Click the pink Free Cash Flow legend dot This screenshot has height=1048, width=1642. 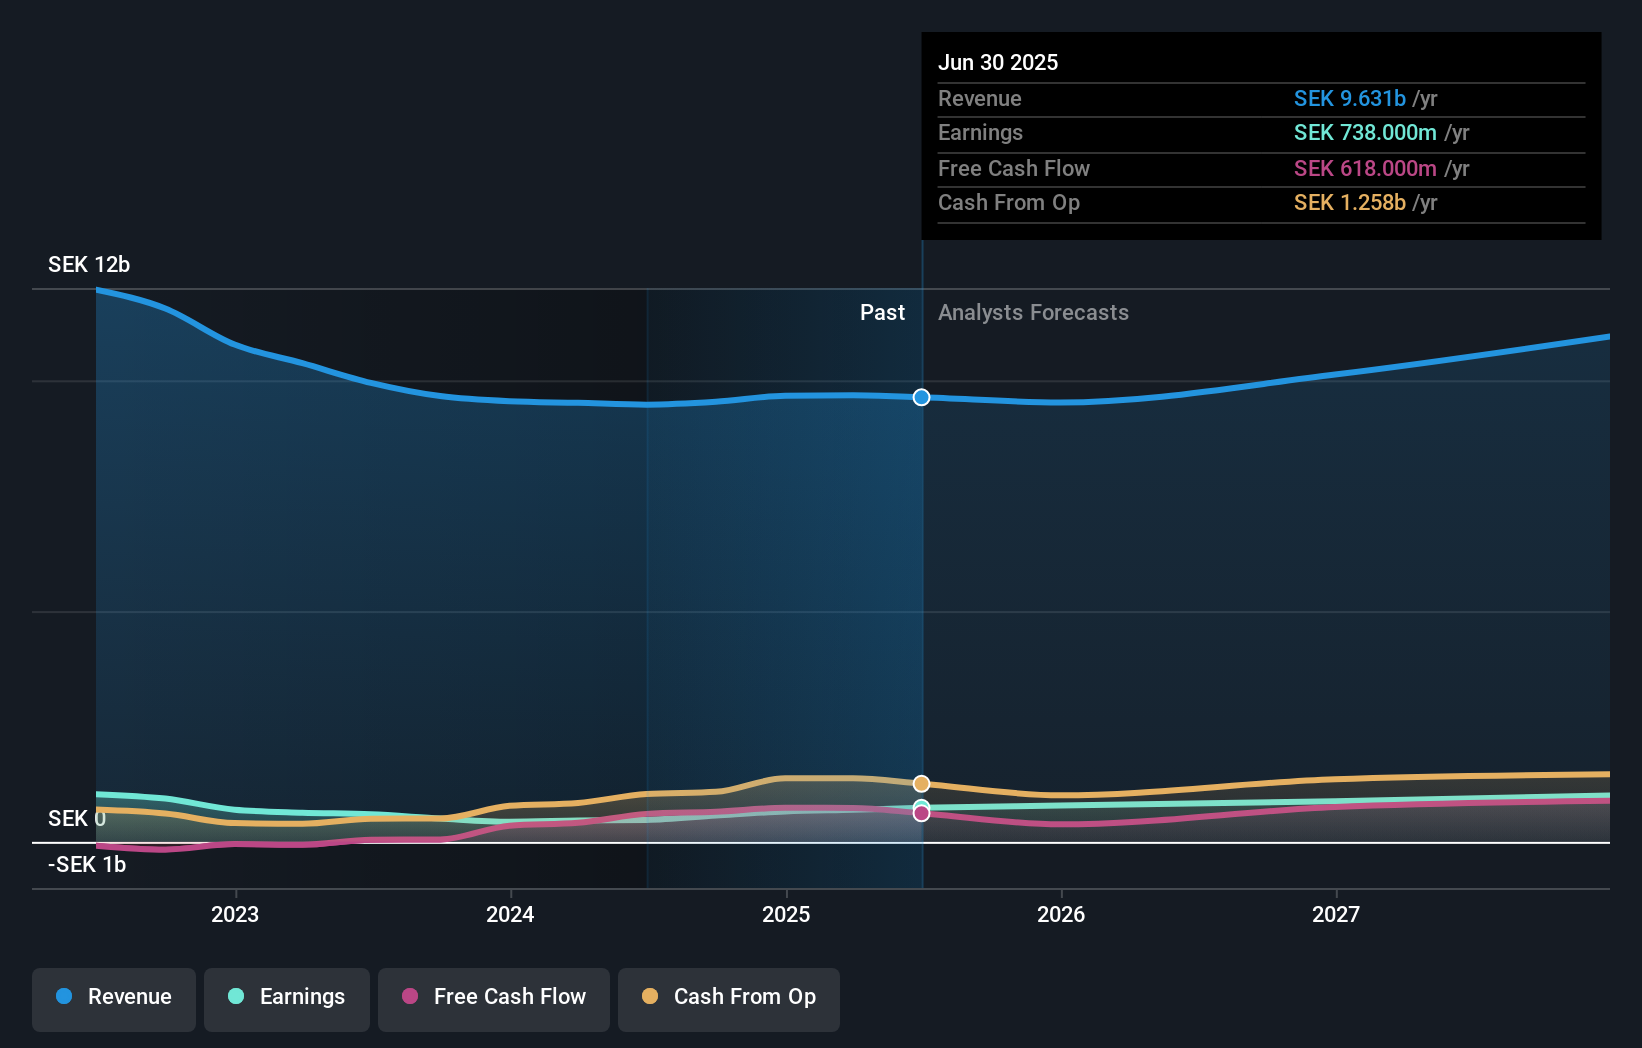408,997
